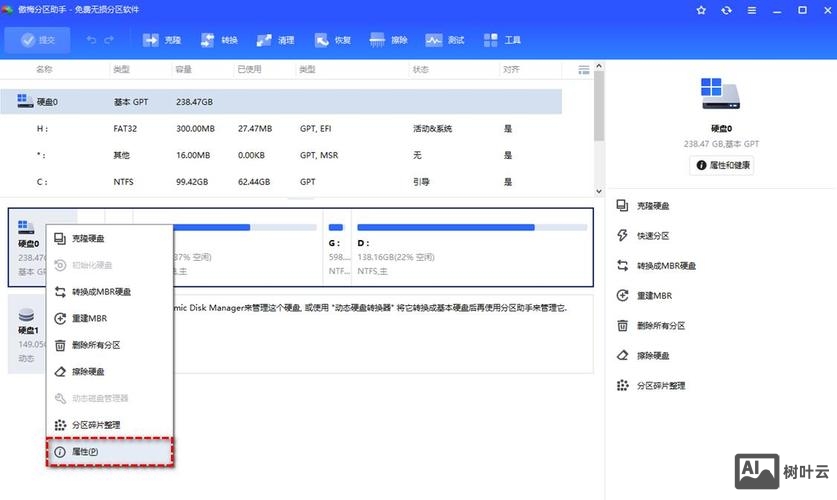Image resolution: width=837 pixels, height=500 pixels.
Task: Click clone icon beside context menu 克隆硬盘
Action: coord(60,238)
